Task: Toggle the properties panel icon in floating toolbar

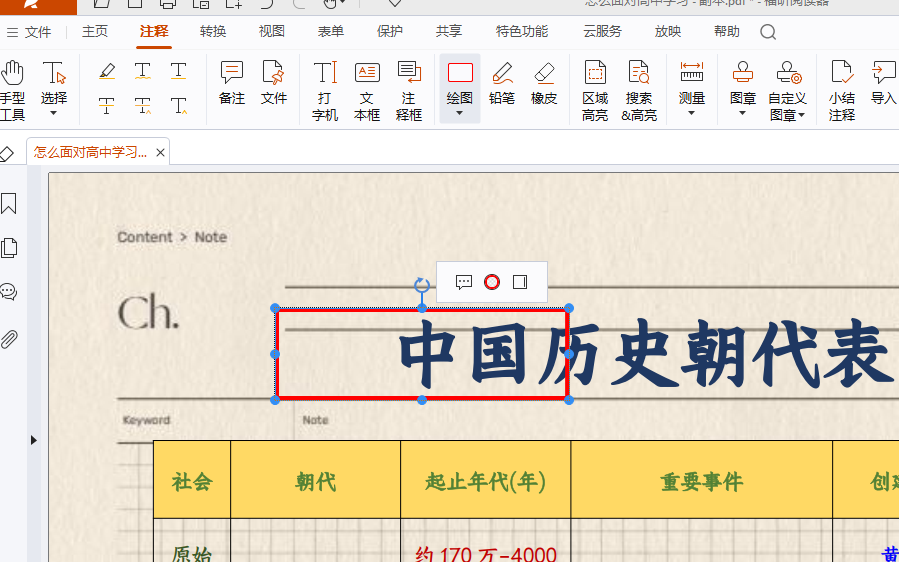Action: click(x=520, y=282)
